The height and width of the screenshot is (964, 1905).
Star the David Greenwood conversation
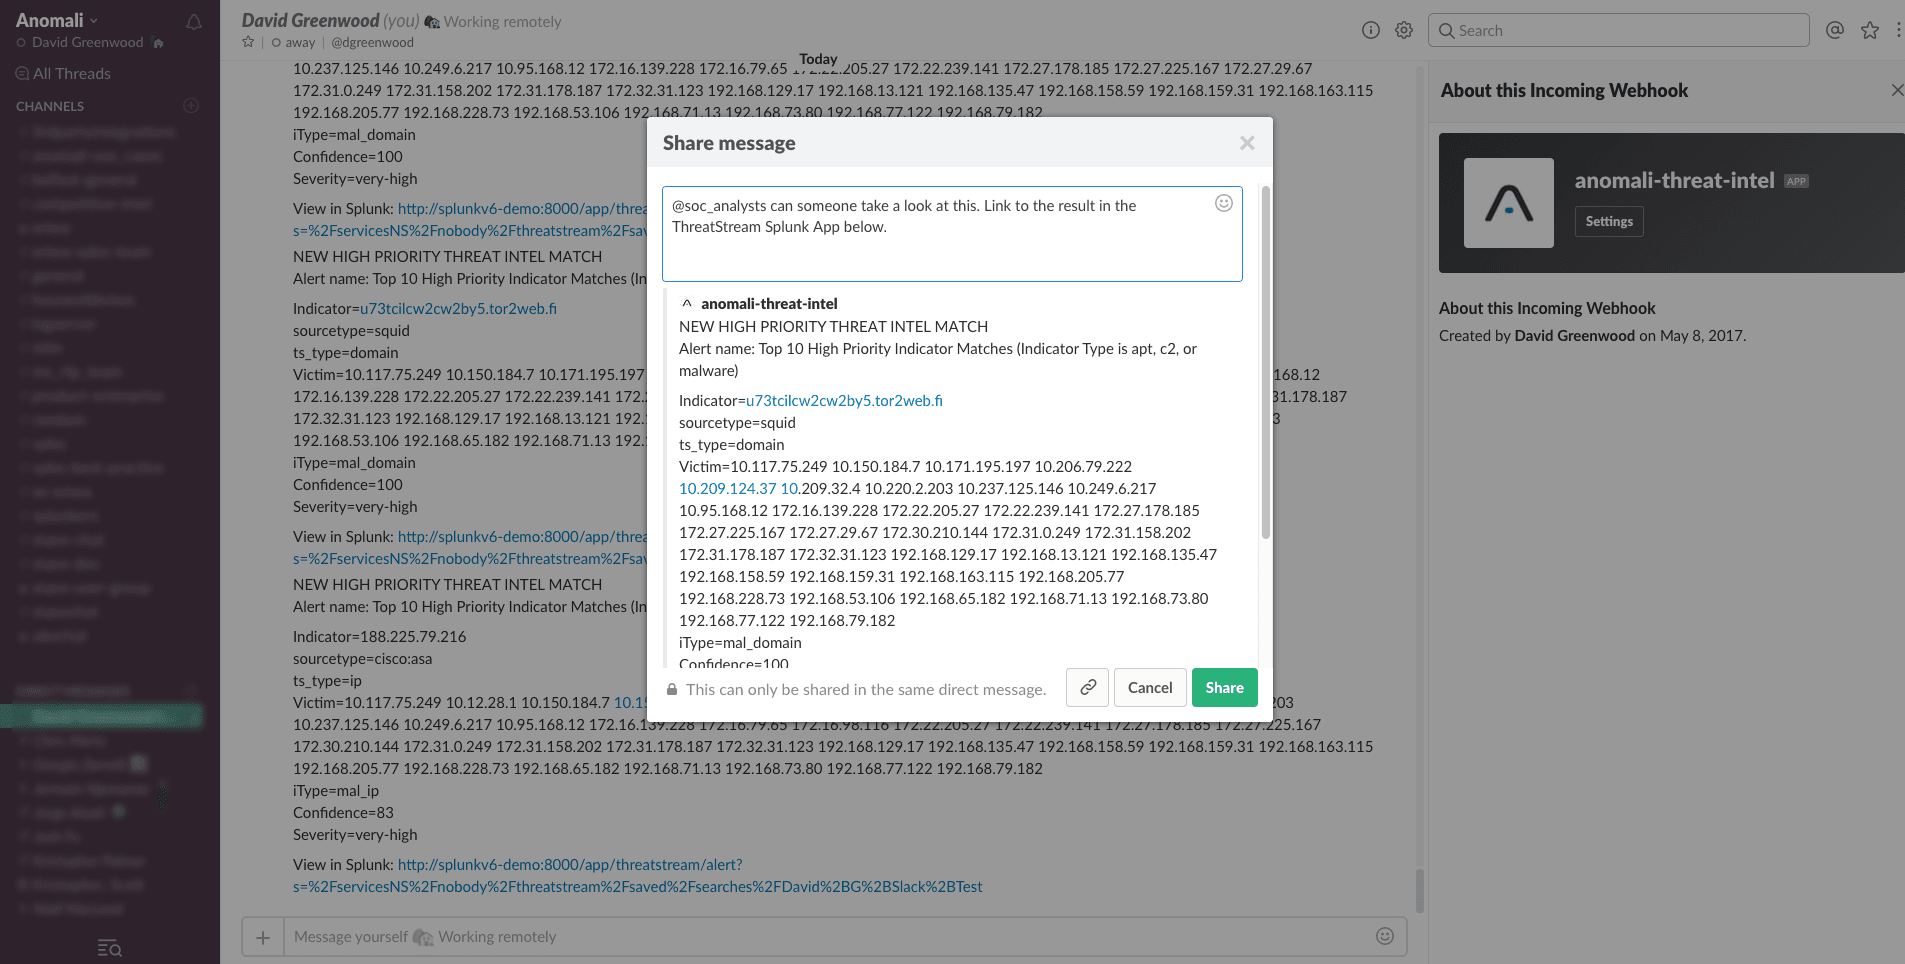click(247, 42)
